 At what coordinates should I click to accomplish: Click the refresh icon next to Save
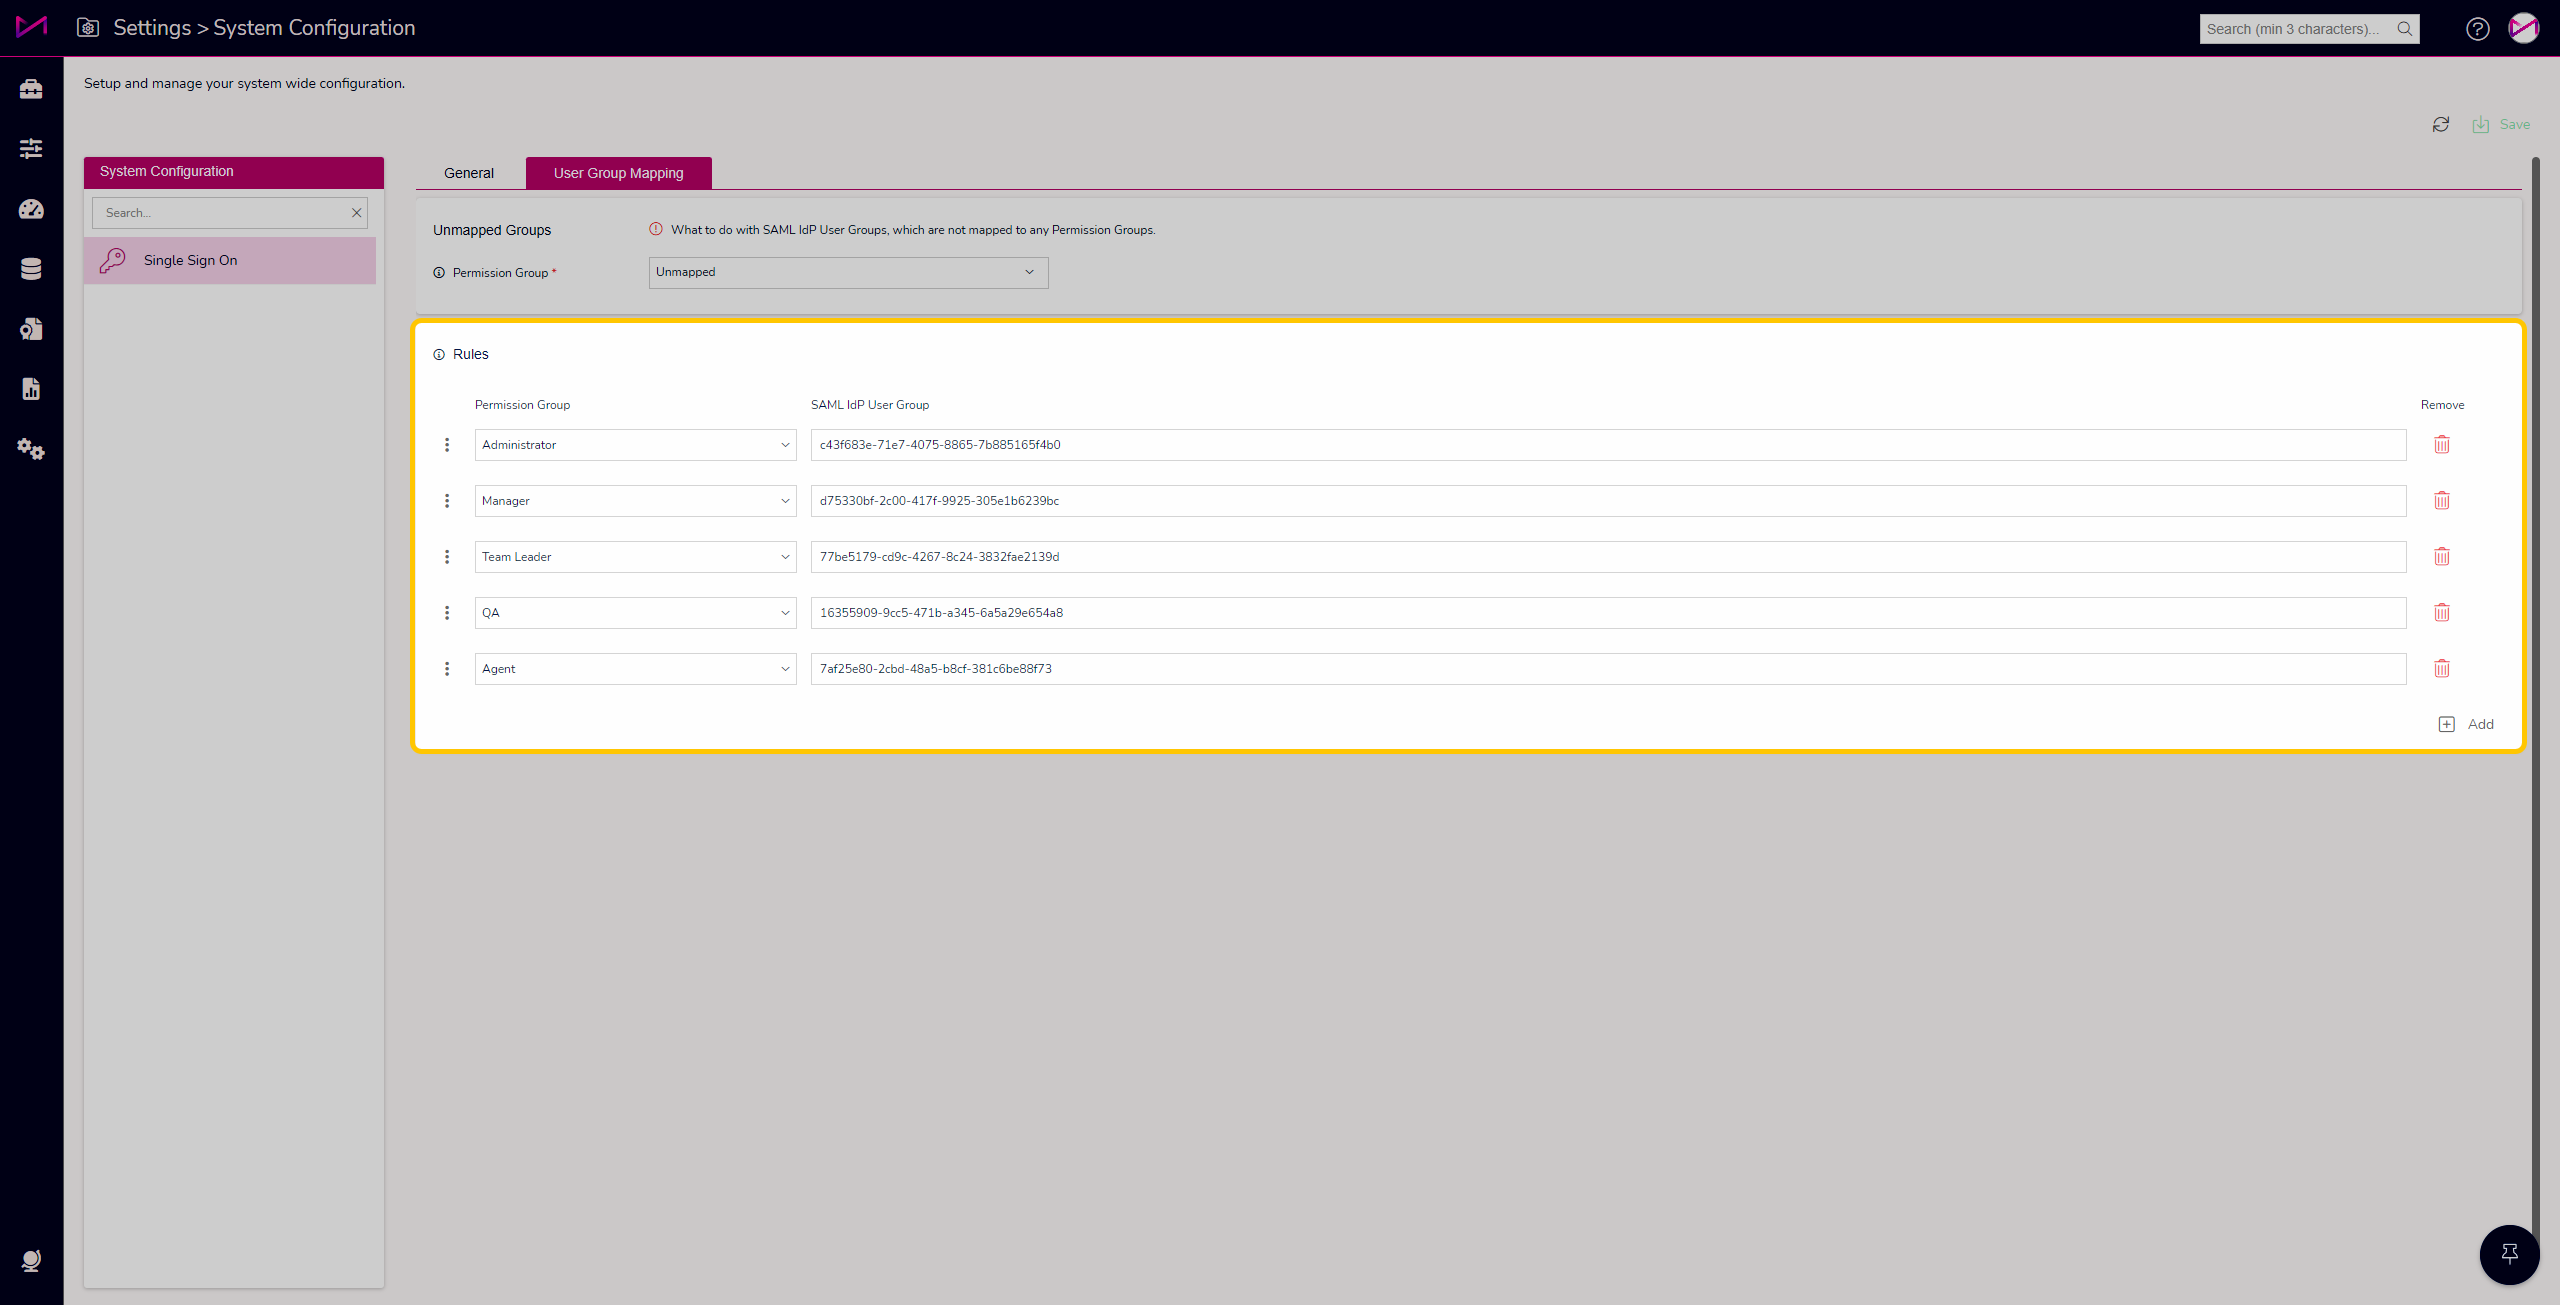(x=2441, y=125)
